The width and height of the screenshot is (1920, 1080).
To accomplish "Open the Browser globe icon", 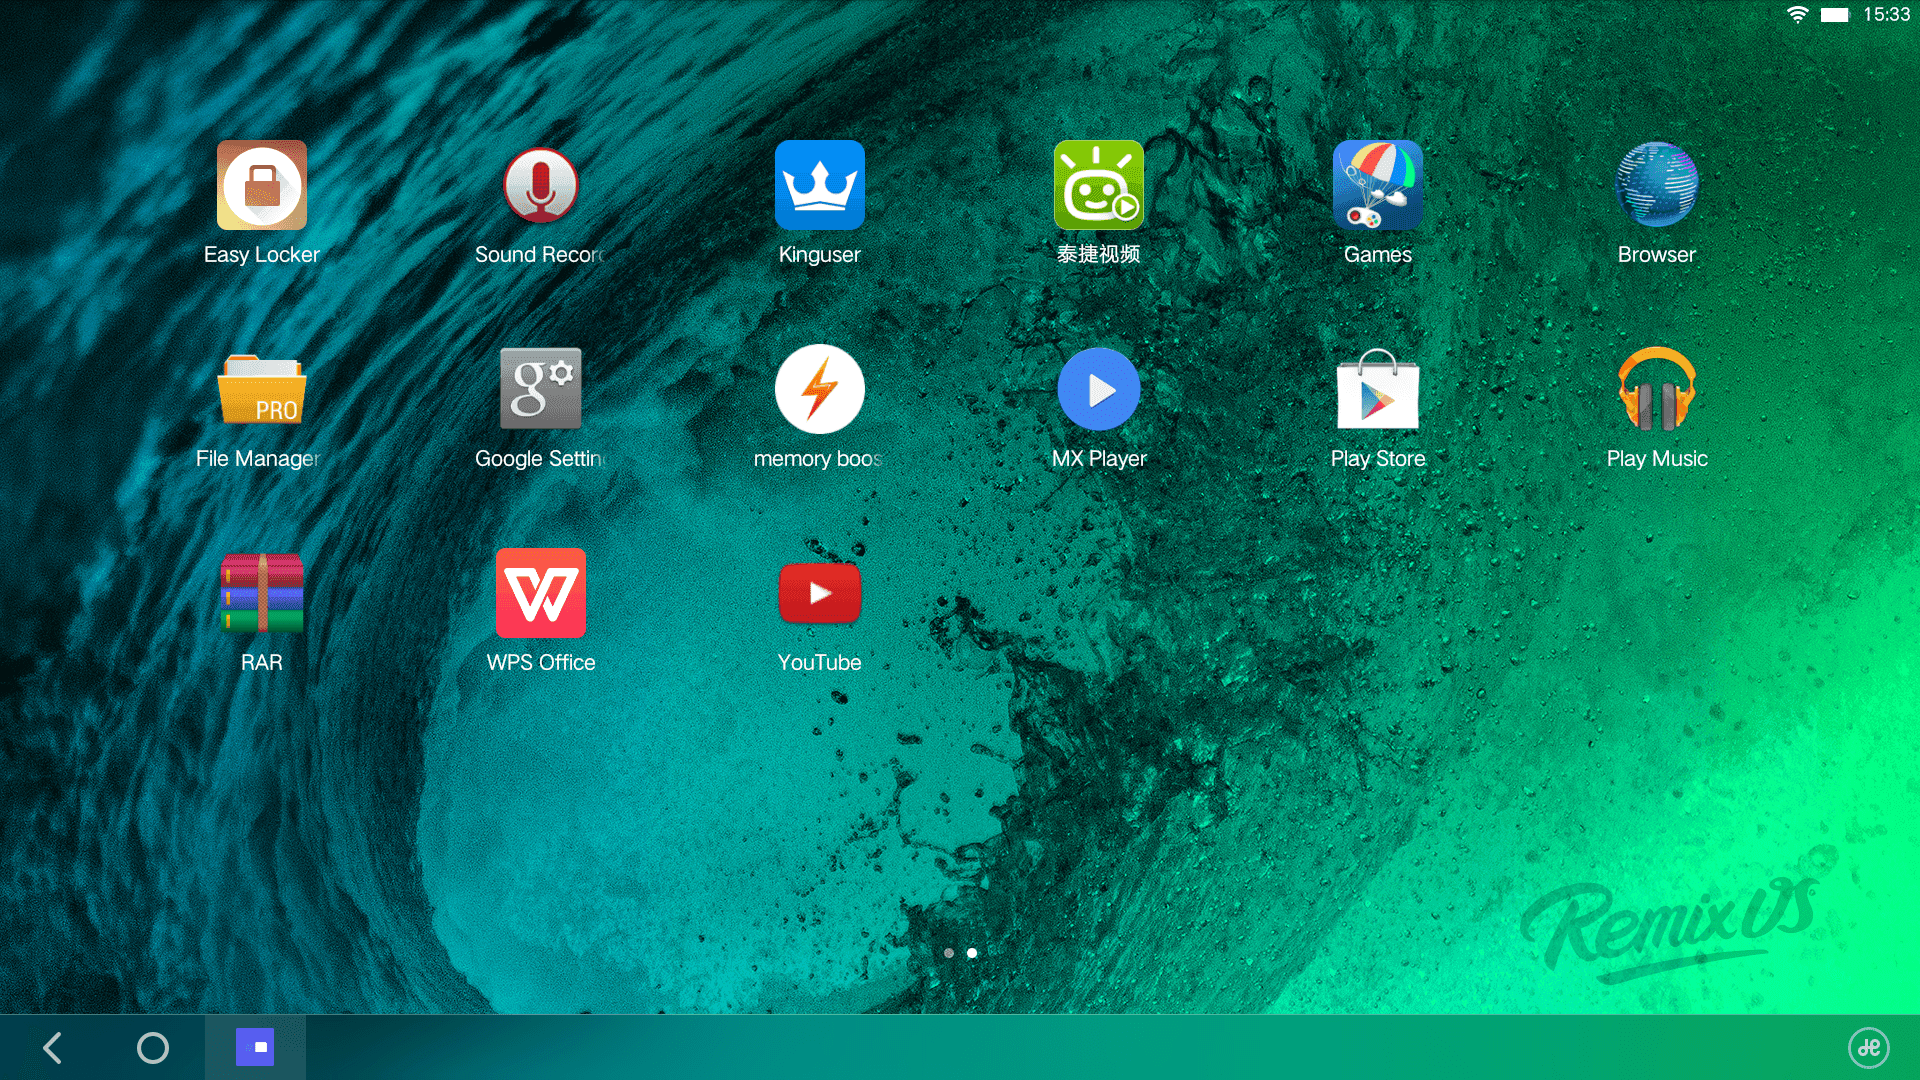I will point(1657,185).
